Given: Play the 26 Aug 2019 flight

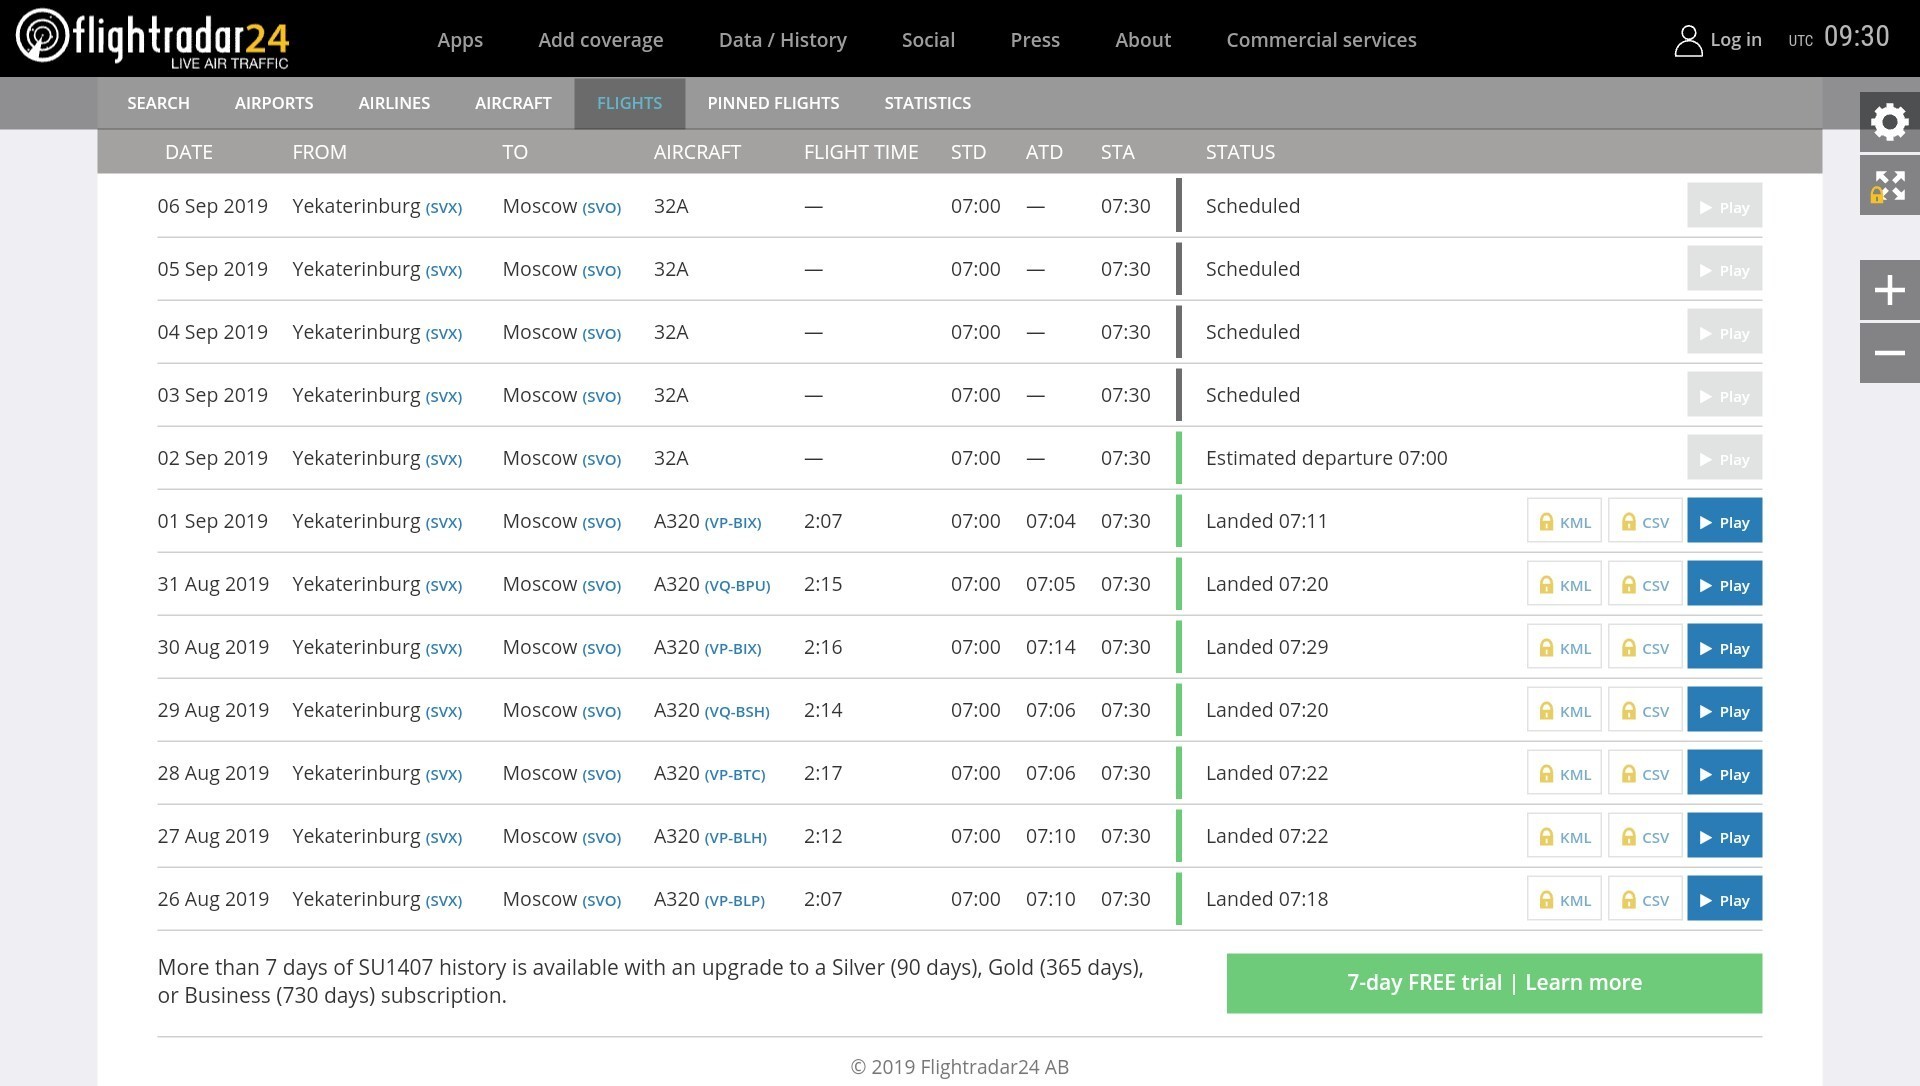Looking at the screenshot, I should coord(1724,900).
